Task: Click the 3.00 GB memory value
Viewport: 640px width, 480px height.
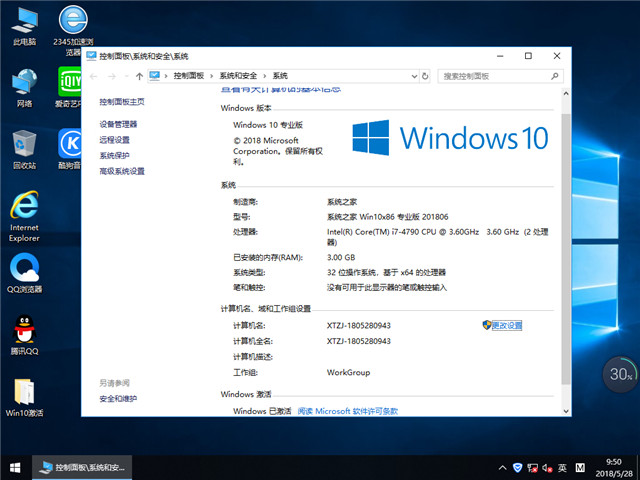Action: (x=341, y=258)
